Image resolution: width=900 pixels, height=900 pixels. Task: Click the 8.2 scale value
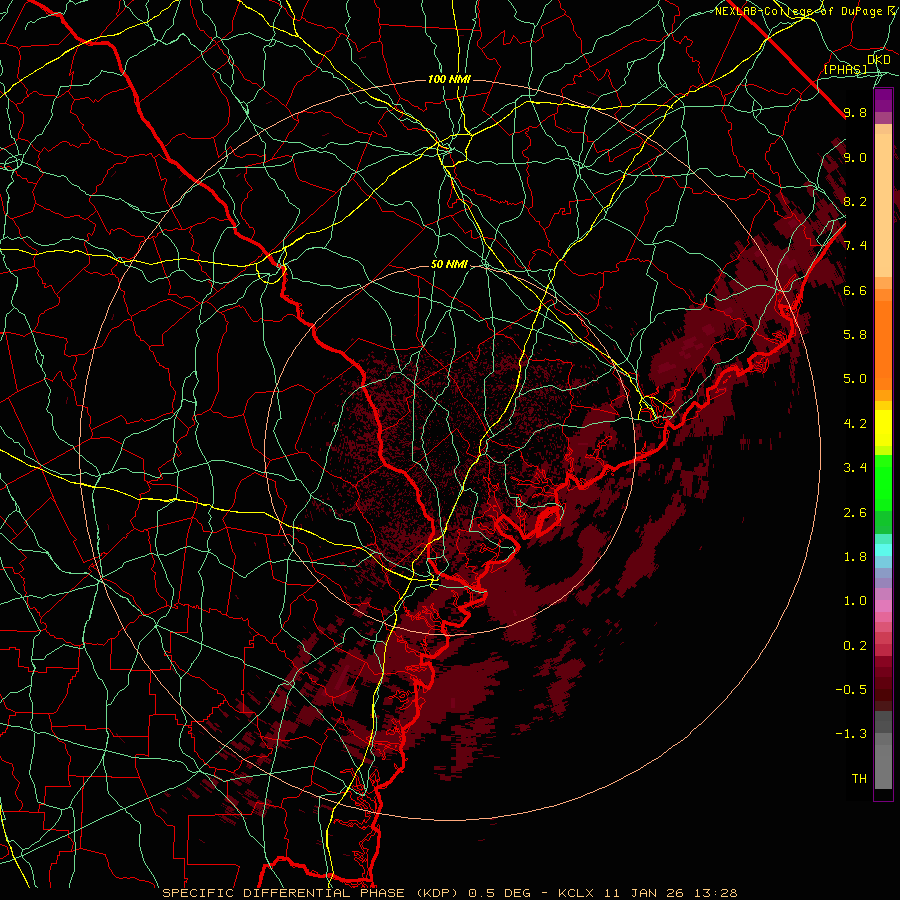coord(855,201)
